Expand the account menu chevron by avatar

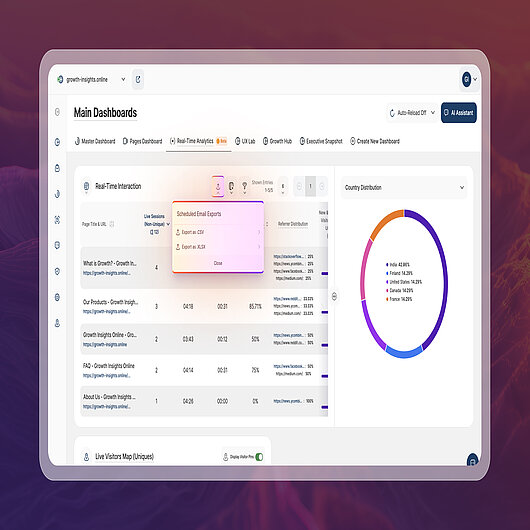click(475, 79)
